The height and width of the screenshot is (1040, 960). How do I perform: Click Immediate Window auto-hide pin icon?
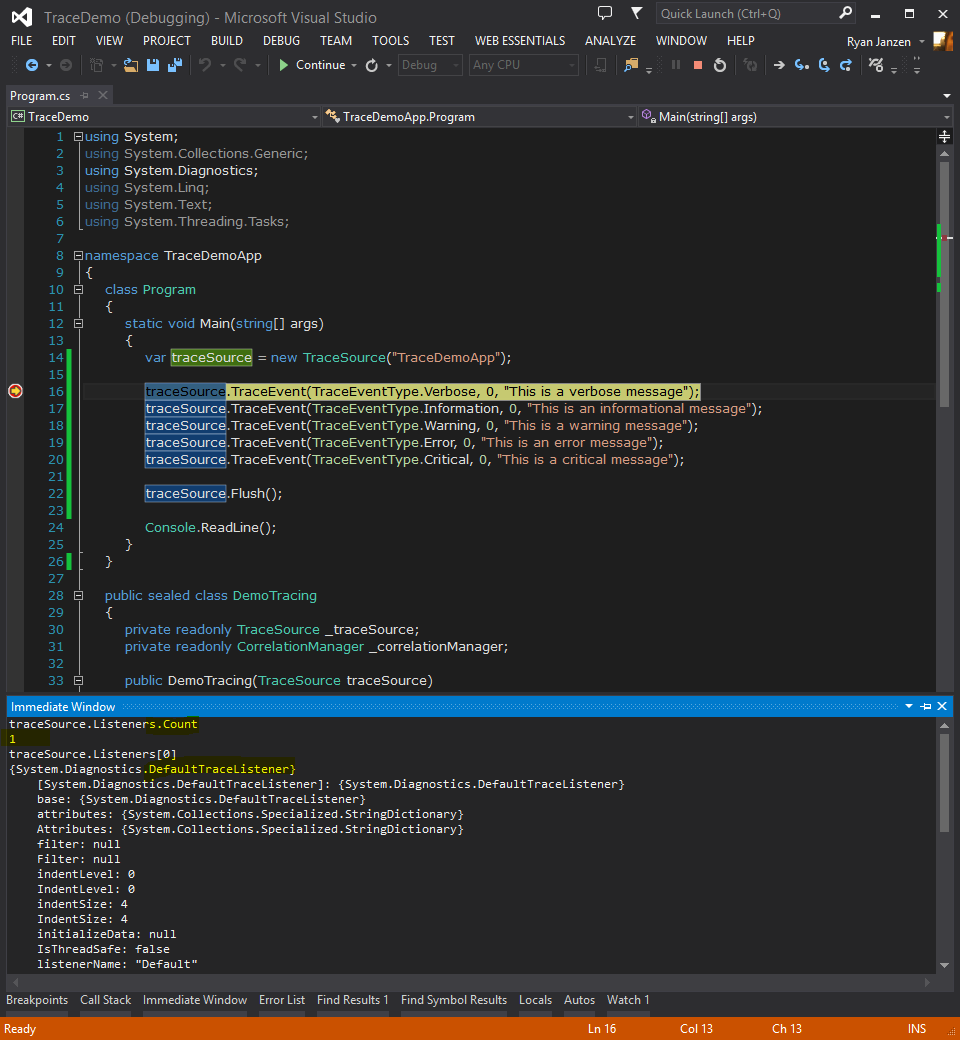pos(926,706)
